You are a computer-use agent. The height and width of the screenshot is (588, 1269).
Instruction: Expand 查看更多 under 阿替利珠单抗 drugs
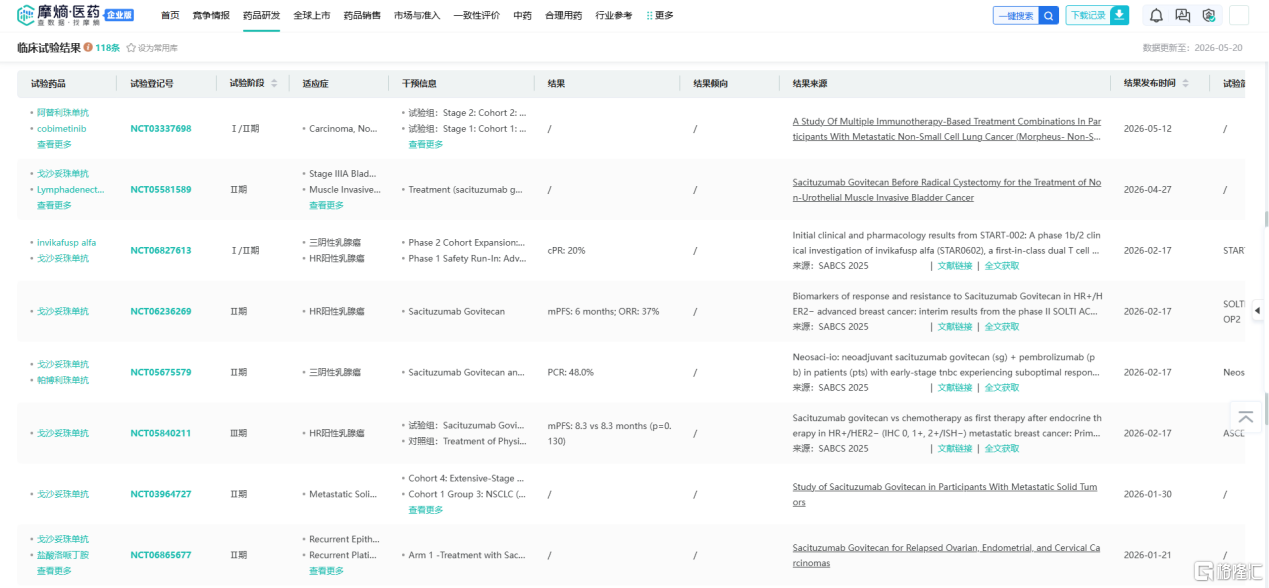tap(54, 144)
